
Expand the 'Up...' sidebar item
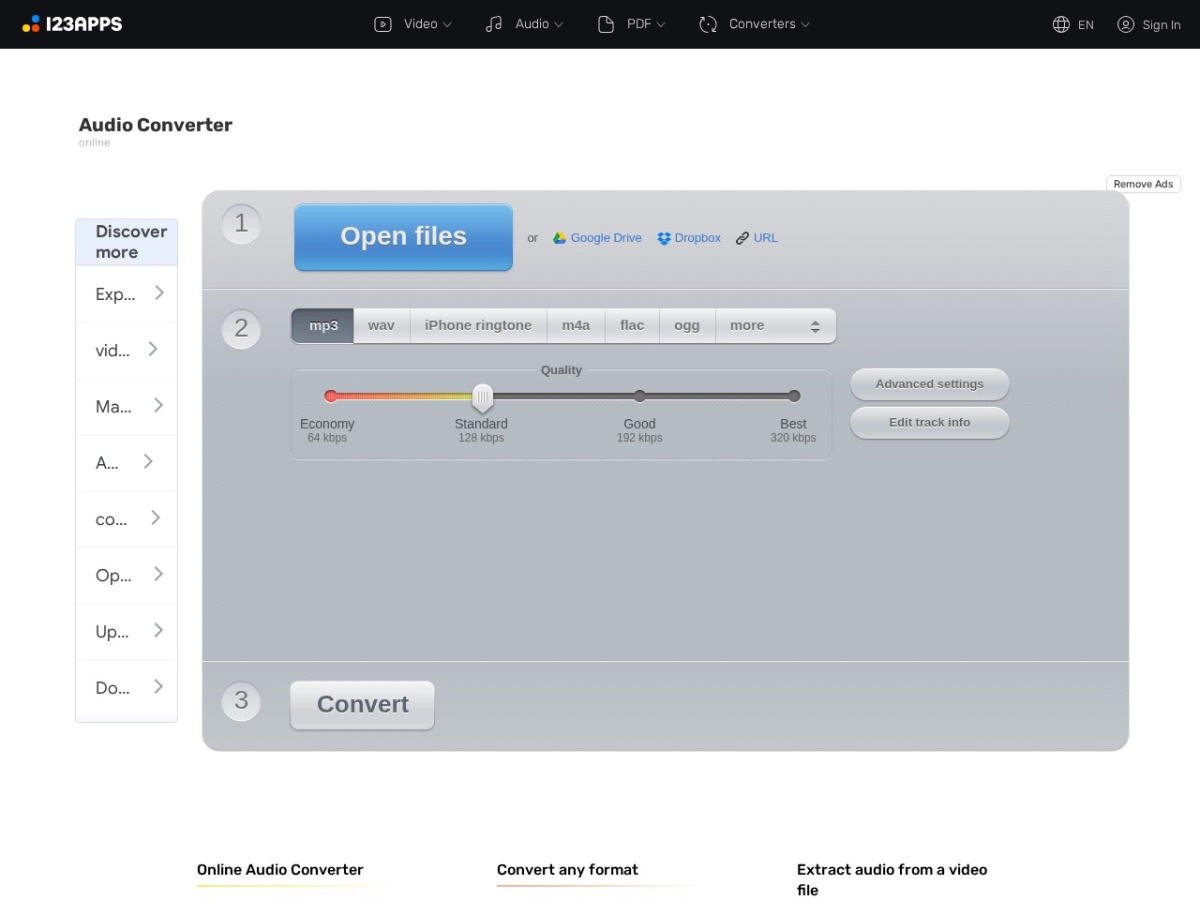pyautogui.click(x=127, y=631)
